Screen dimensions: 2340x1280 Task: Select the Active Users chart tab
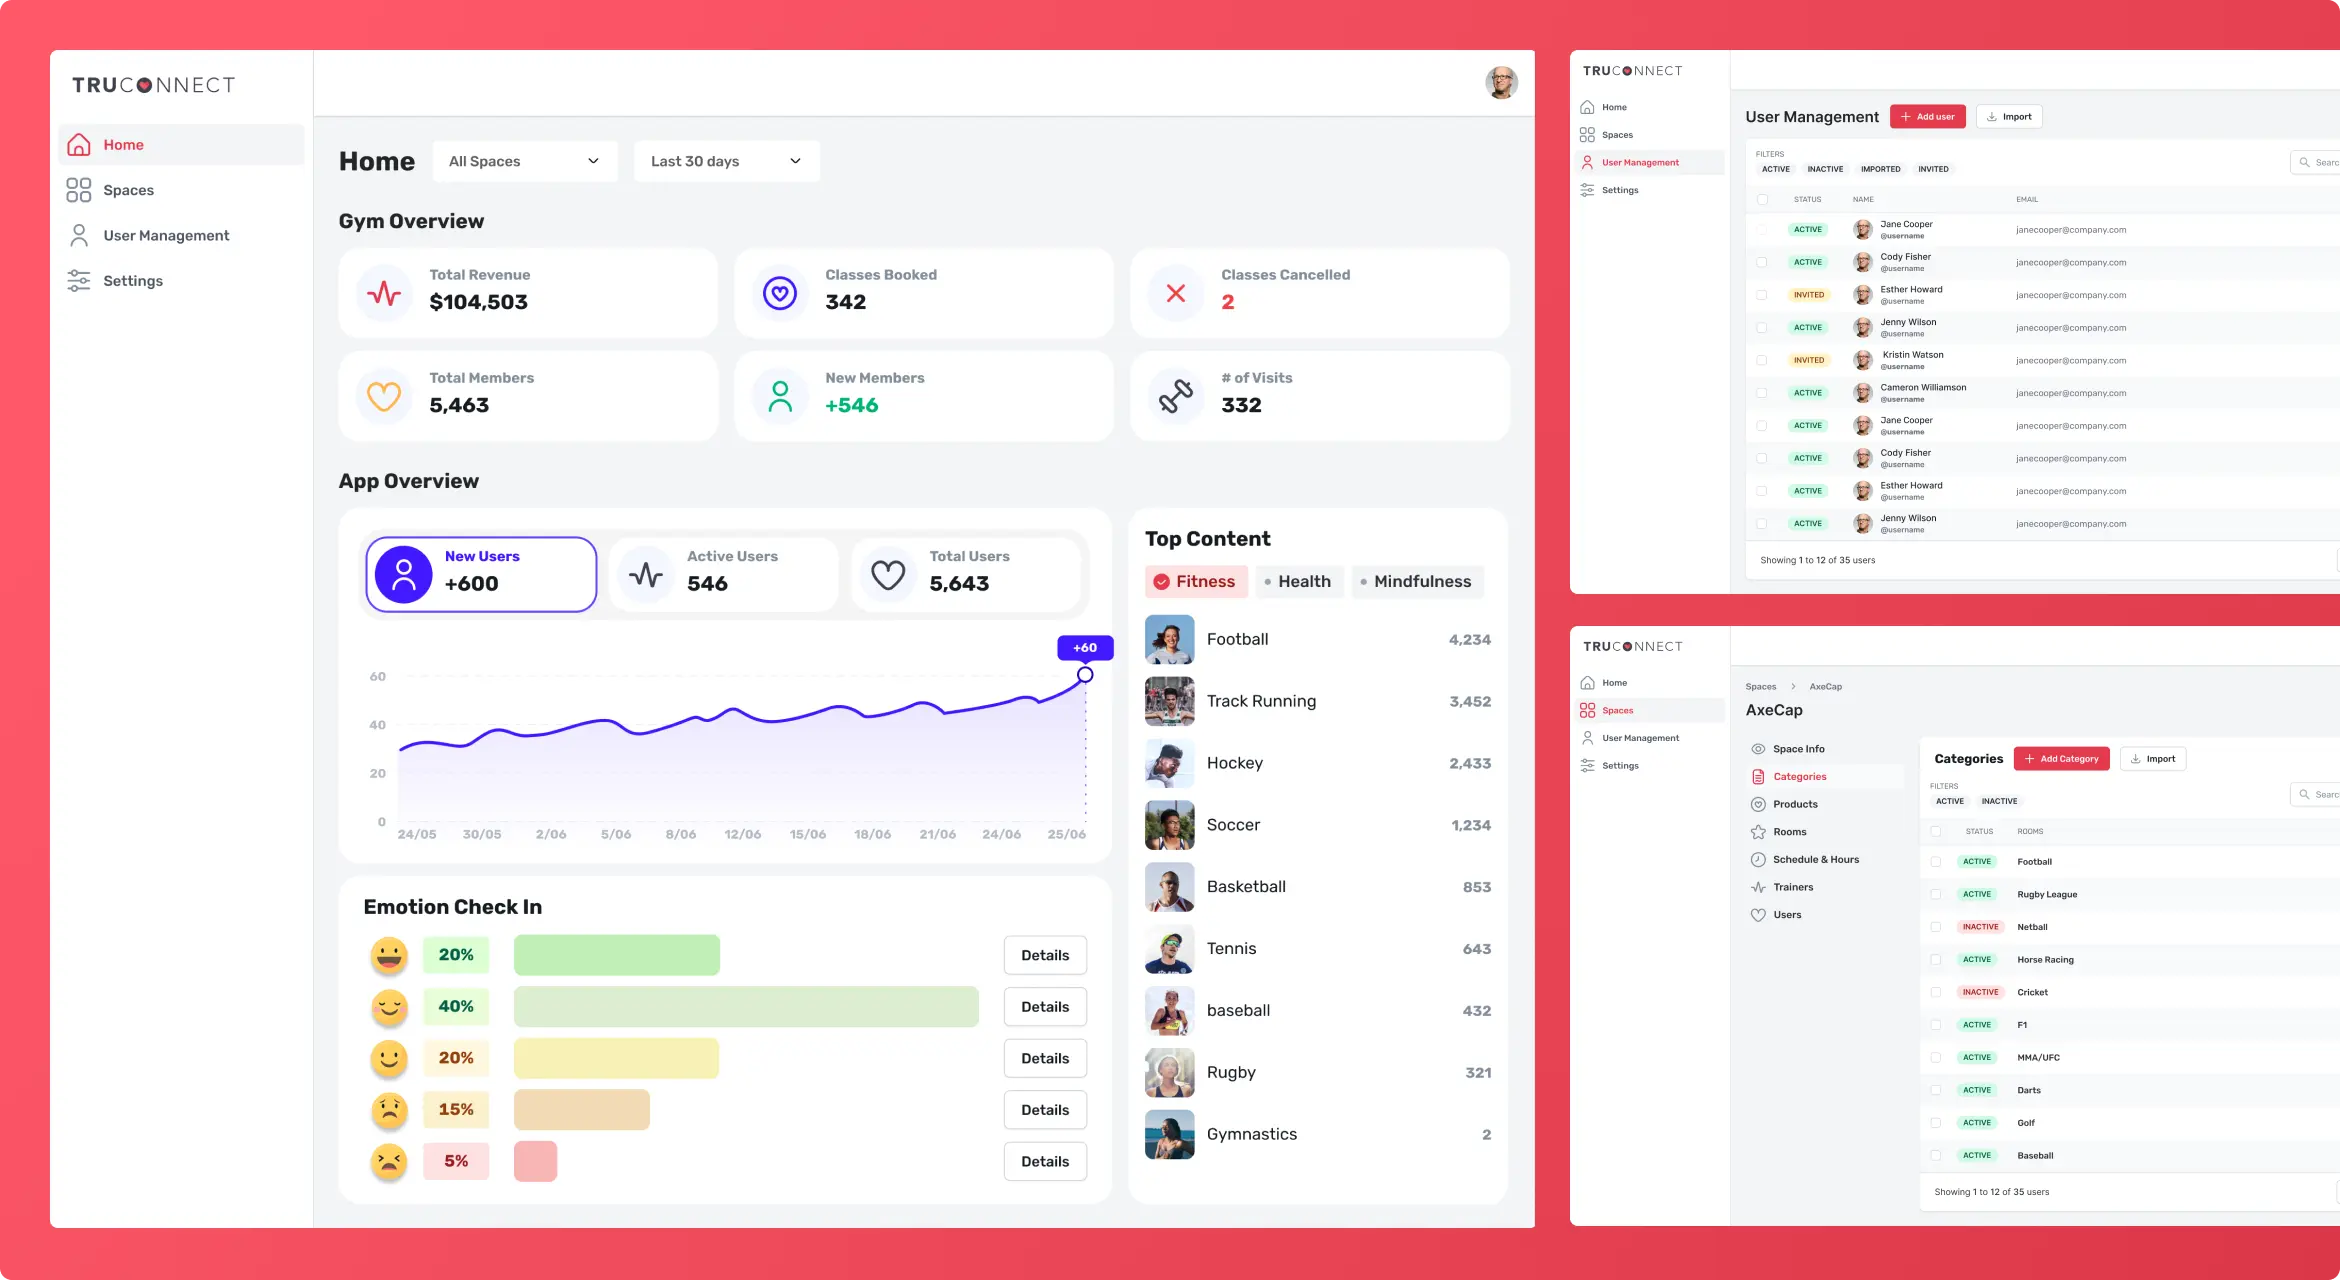(x=724, y=574)
